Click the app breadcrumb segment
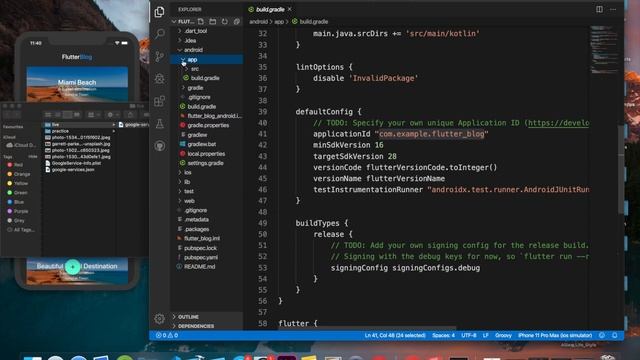The height and width of the screenshot is (360, 640). pos(278,22)
